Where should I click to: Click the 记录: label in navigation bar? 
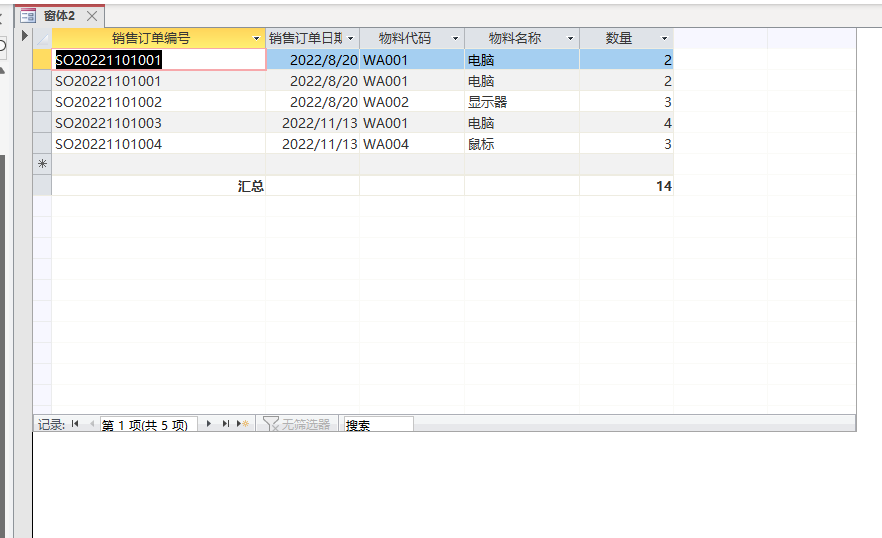[51, 425]
